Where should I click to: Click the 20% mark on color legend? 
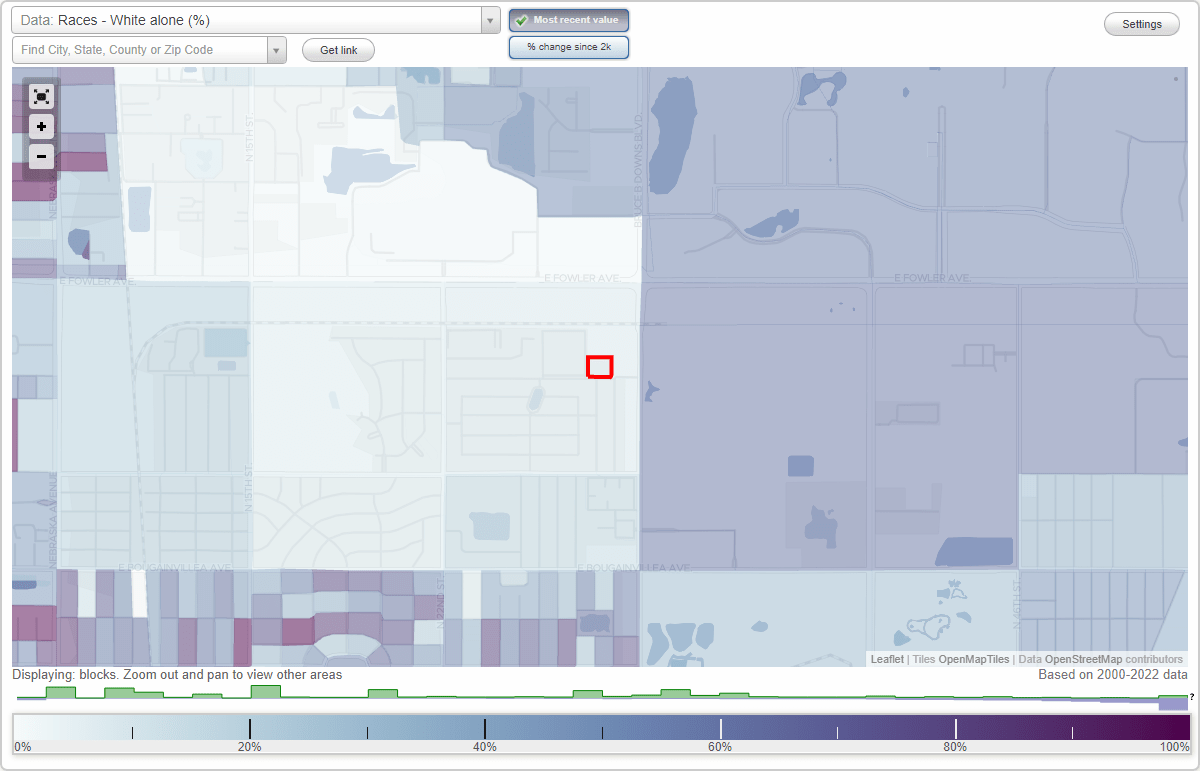(249, 747)
